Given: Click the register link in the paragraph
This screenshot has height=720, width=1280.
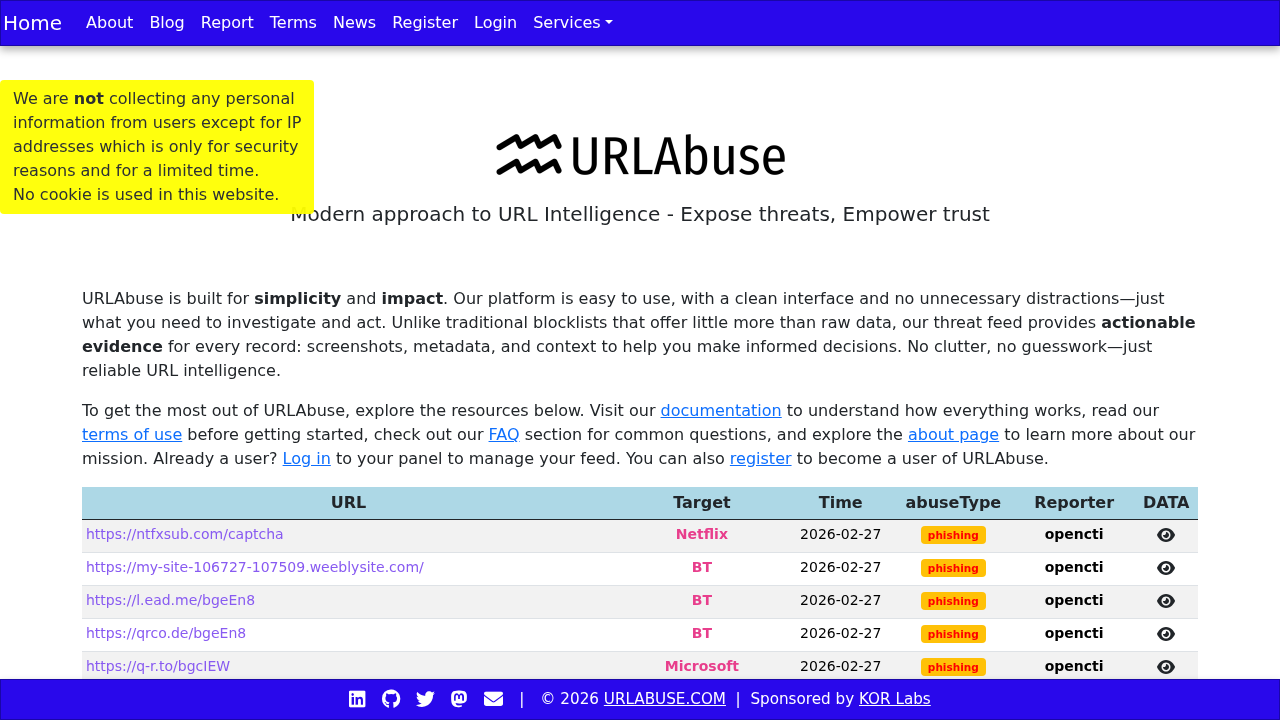Looking at the screenshot, I should pos(760,458).
